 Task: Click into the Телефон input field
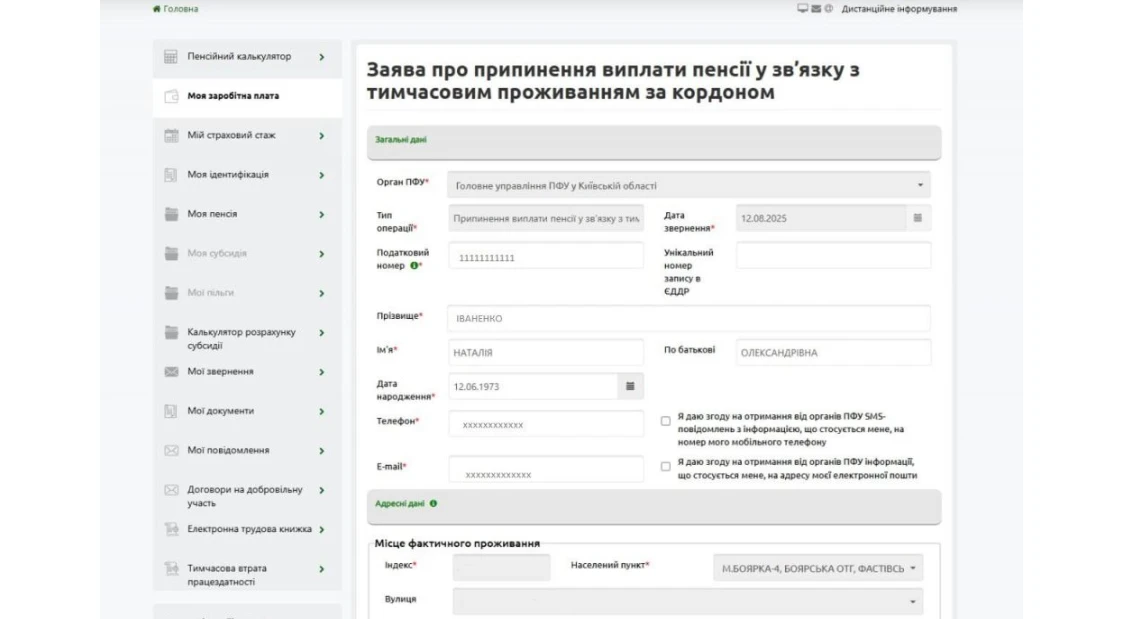pyautogui.click(x=546, y=425)
